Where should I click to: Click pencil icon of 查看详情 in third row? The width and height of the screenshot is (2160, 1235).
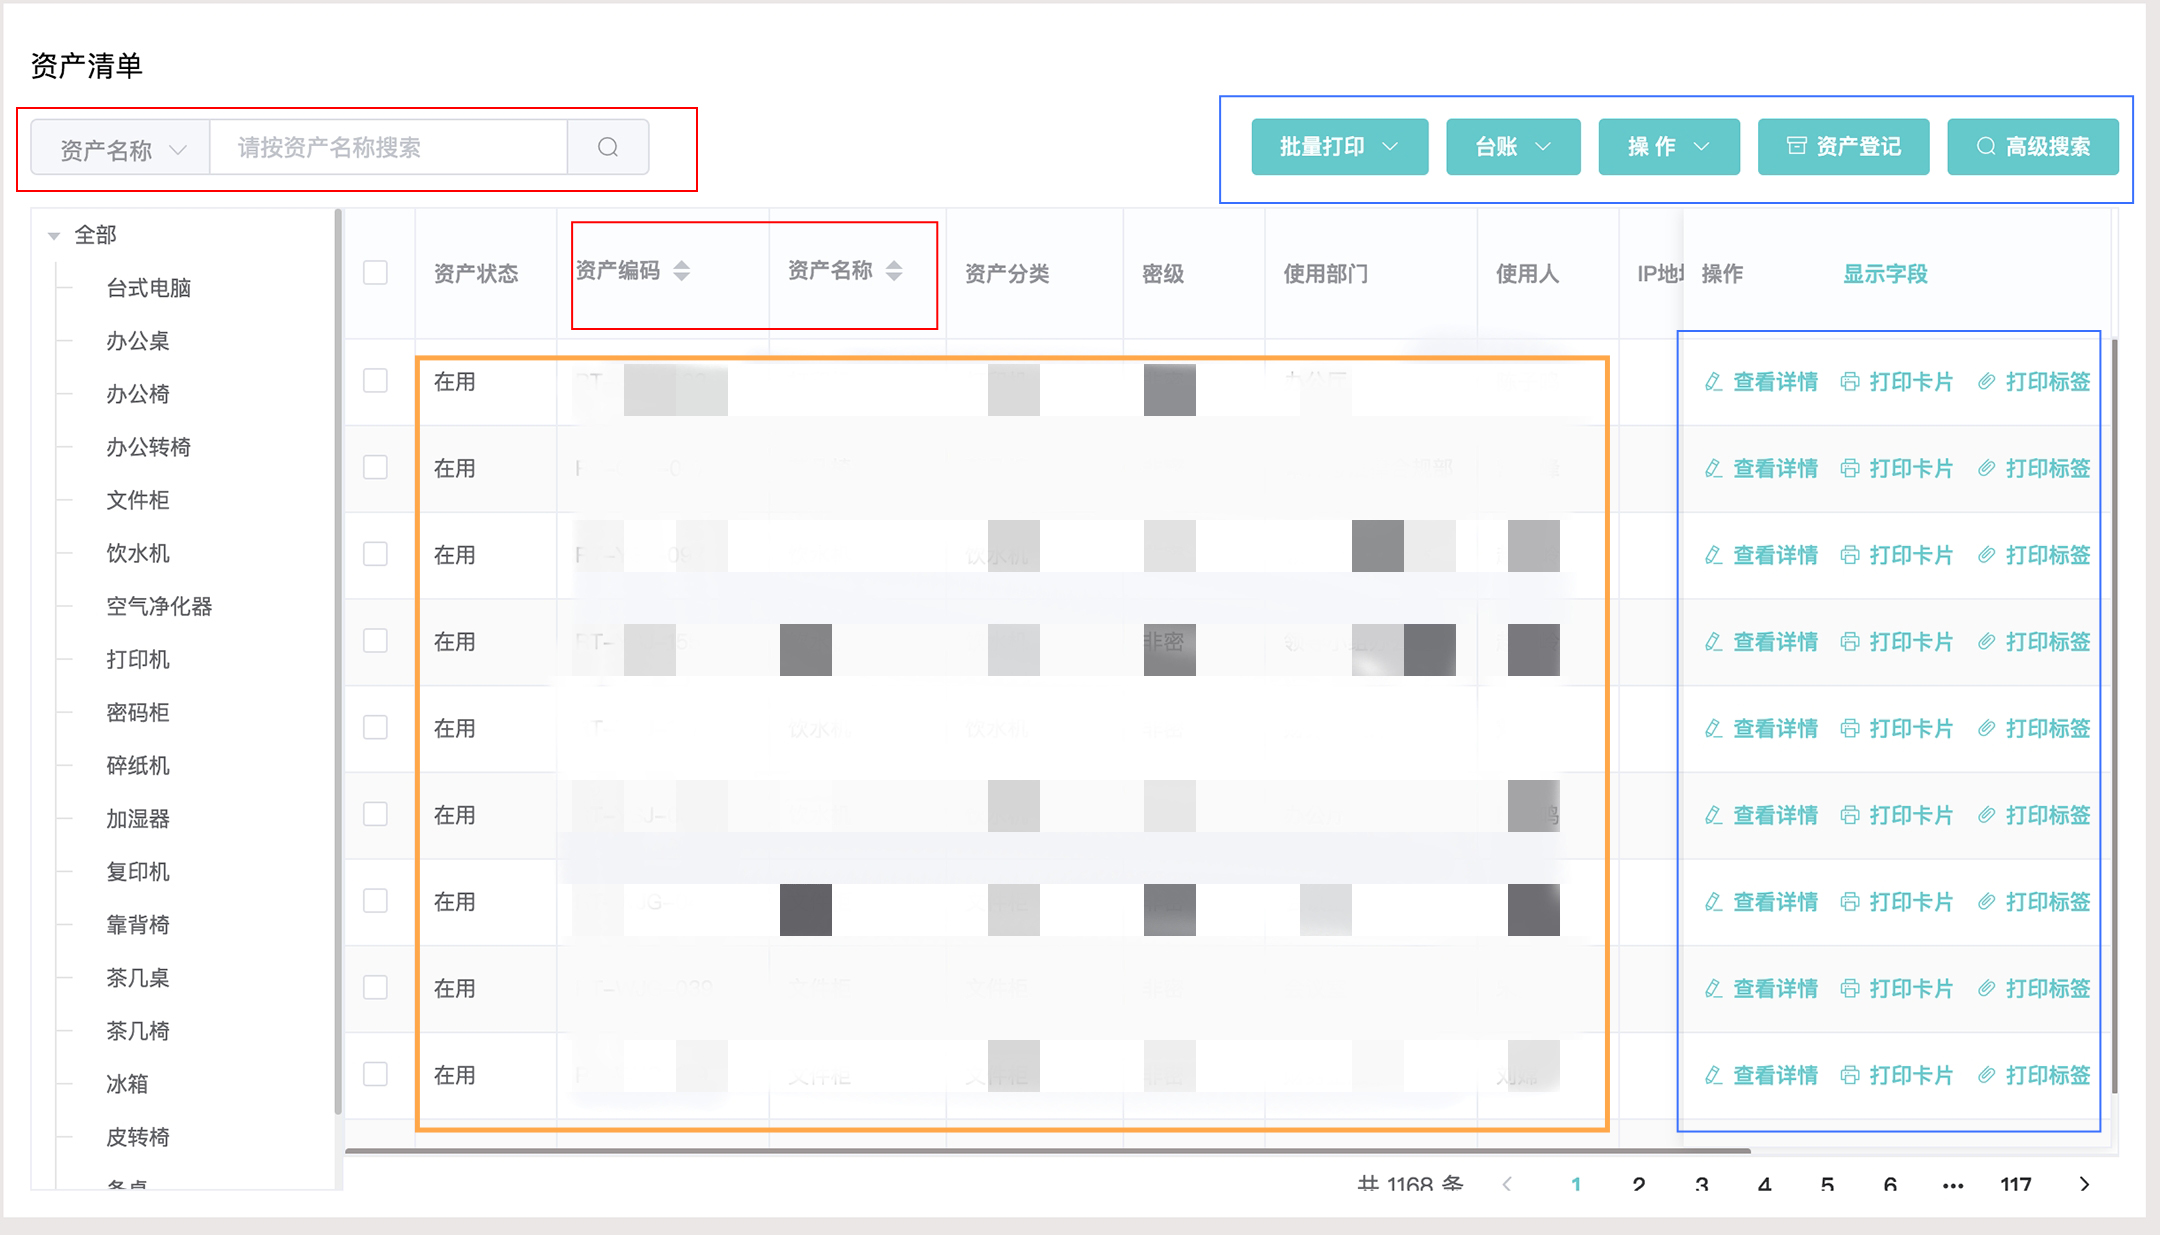[x=1713, y=555]
